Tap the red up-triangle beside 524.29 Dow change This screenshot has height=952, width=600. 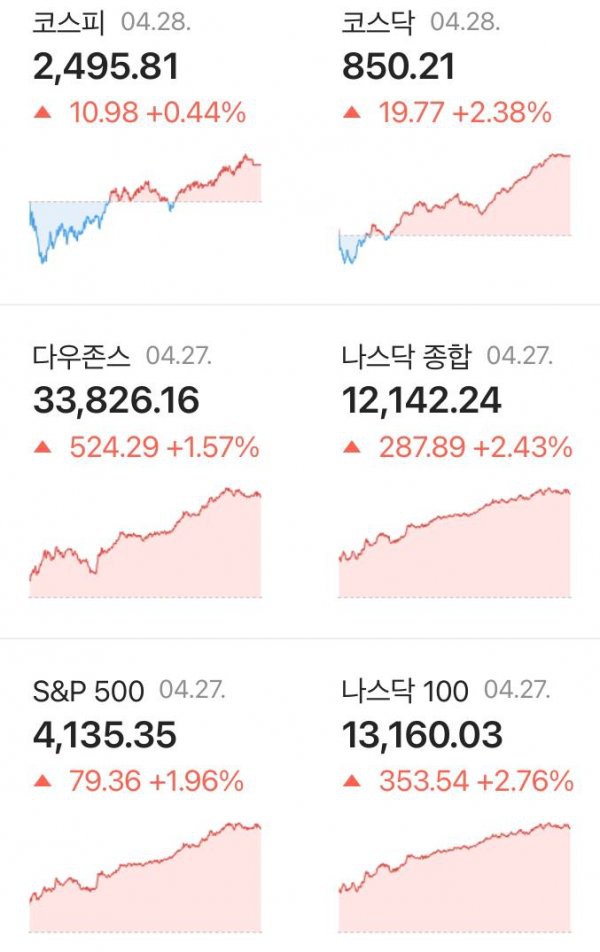[43, 447]
